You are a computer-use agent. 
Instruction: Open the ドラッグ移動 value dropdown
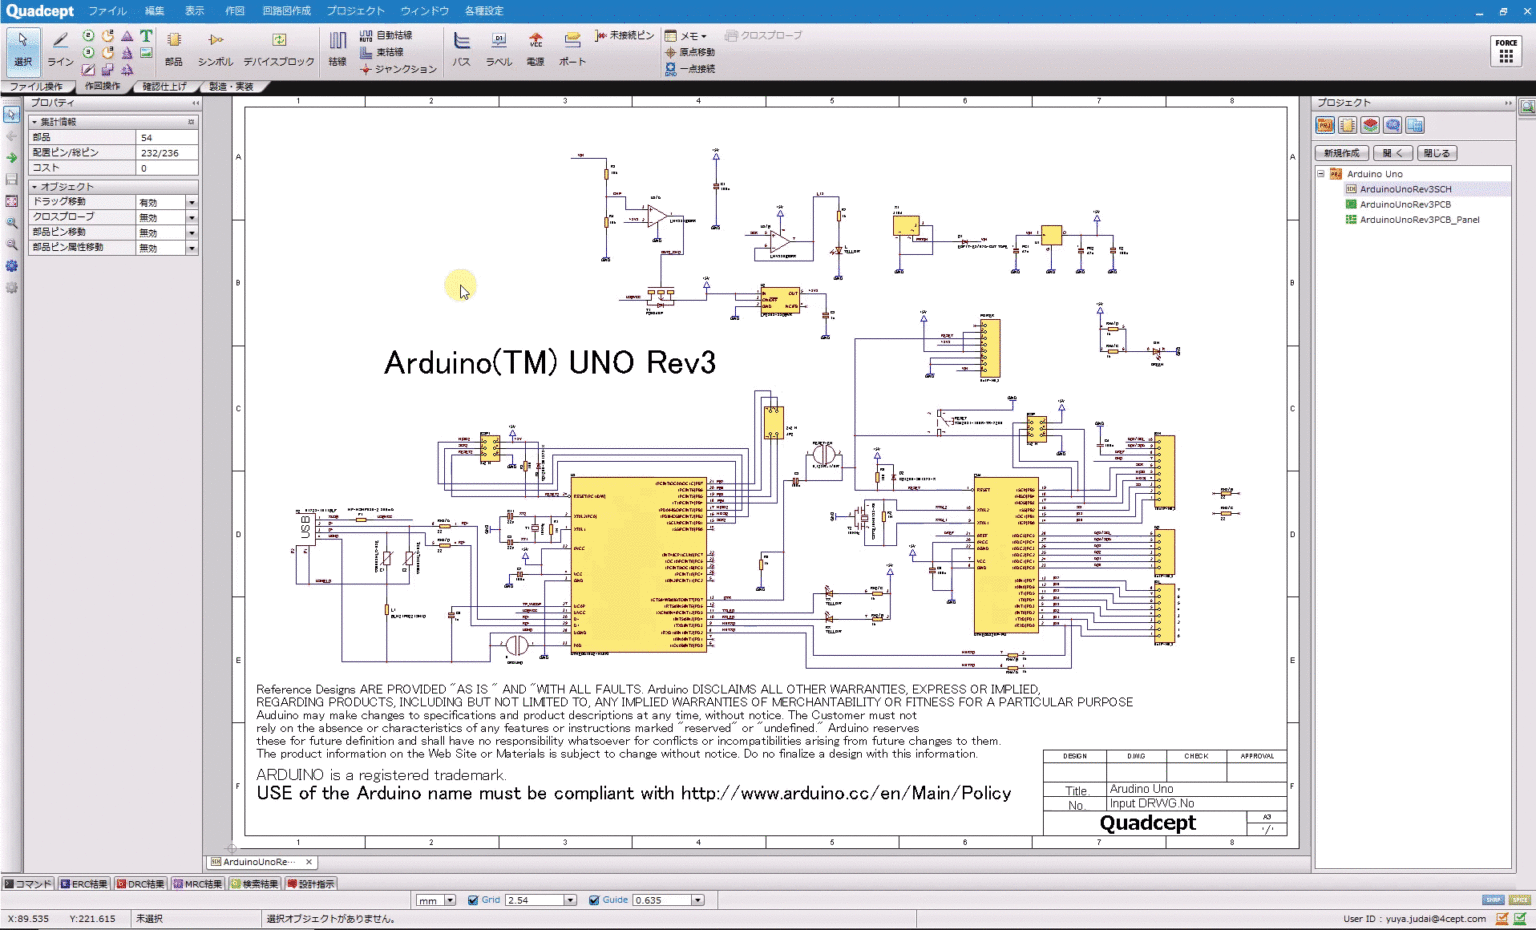coord(192,202)
